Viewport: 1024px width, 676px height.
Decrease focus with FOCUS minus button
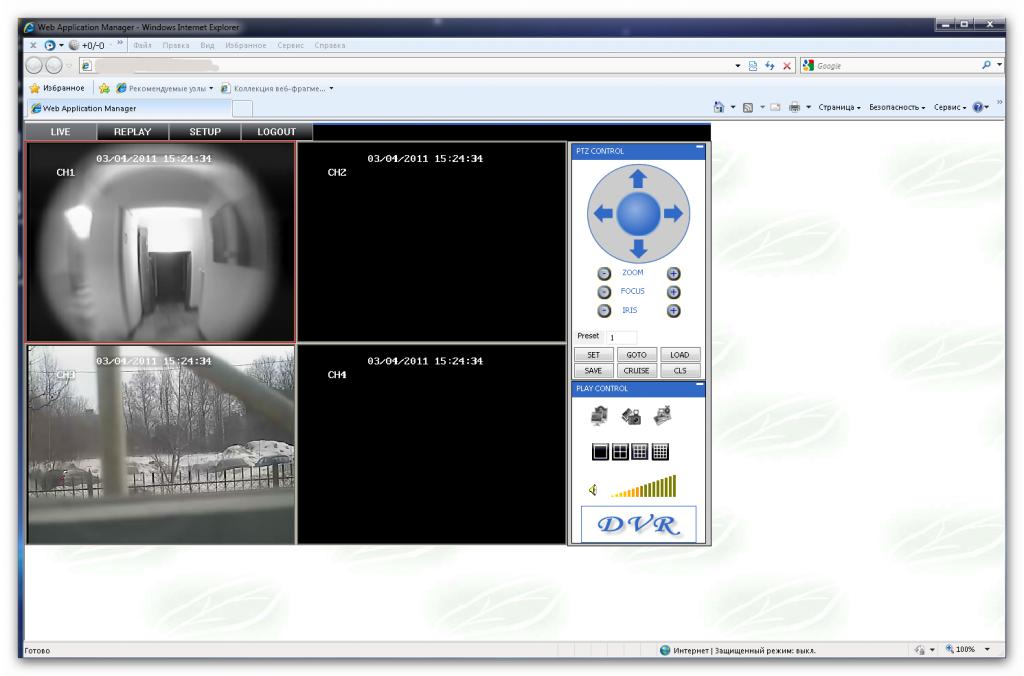[604, 292]
